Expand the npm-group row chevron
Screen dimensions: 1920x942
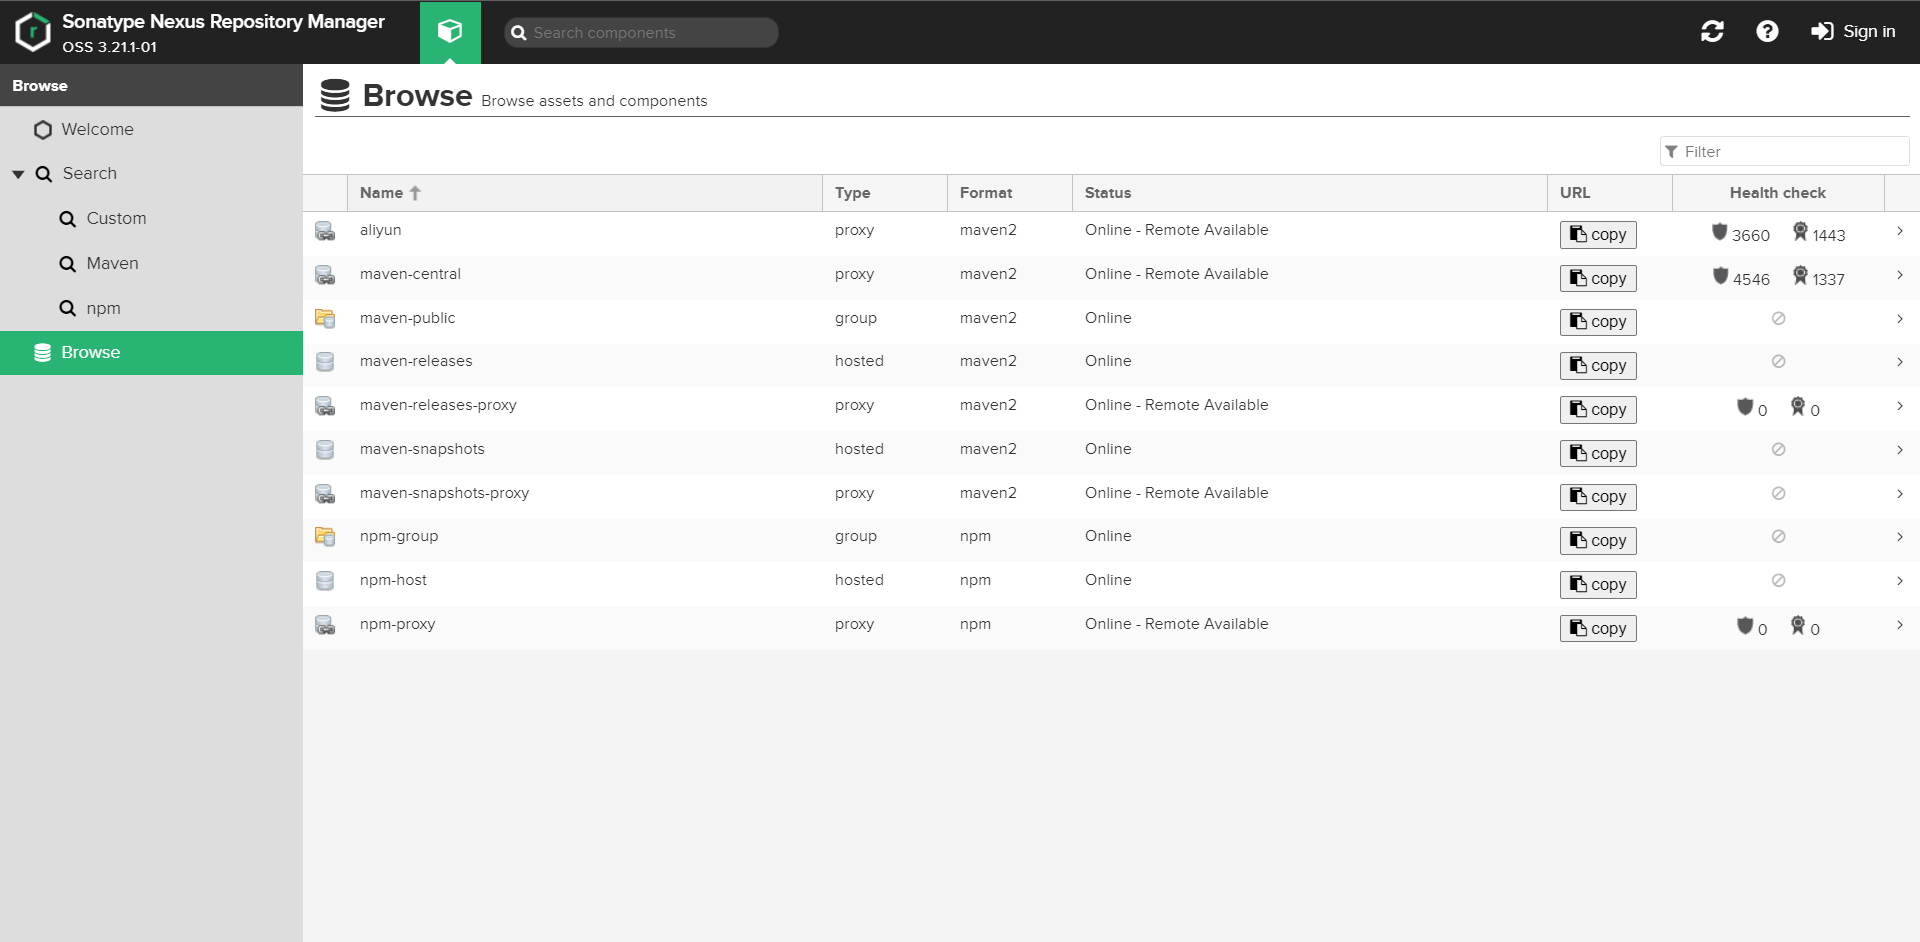coord(1900,537)
